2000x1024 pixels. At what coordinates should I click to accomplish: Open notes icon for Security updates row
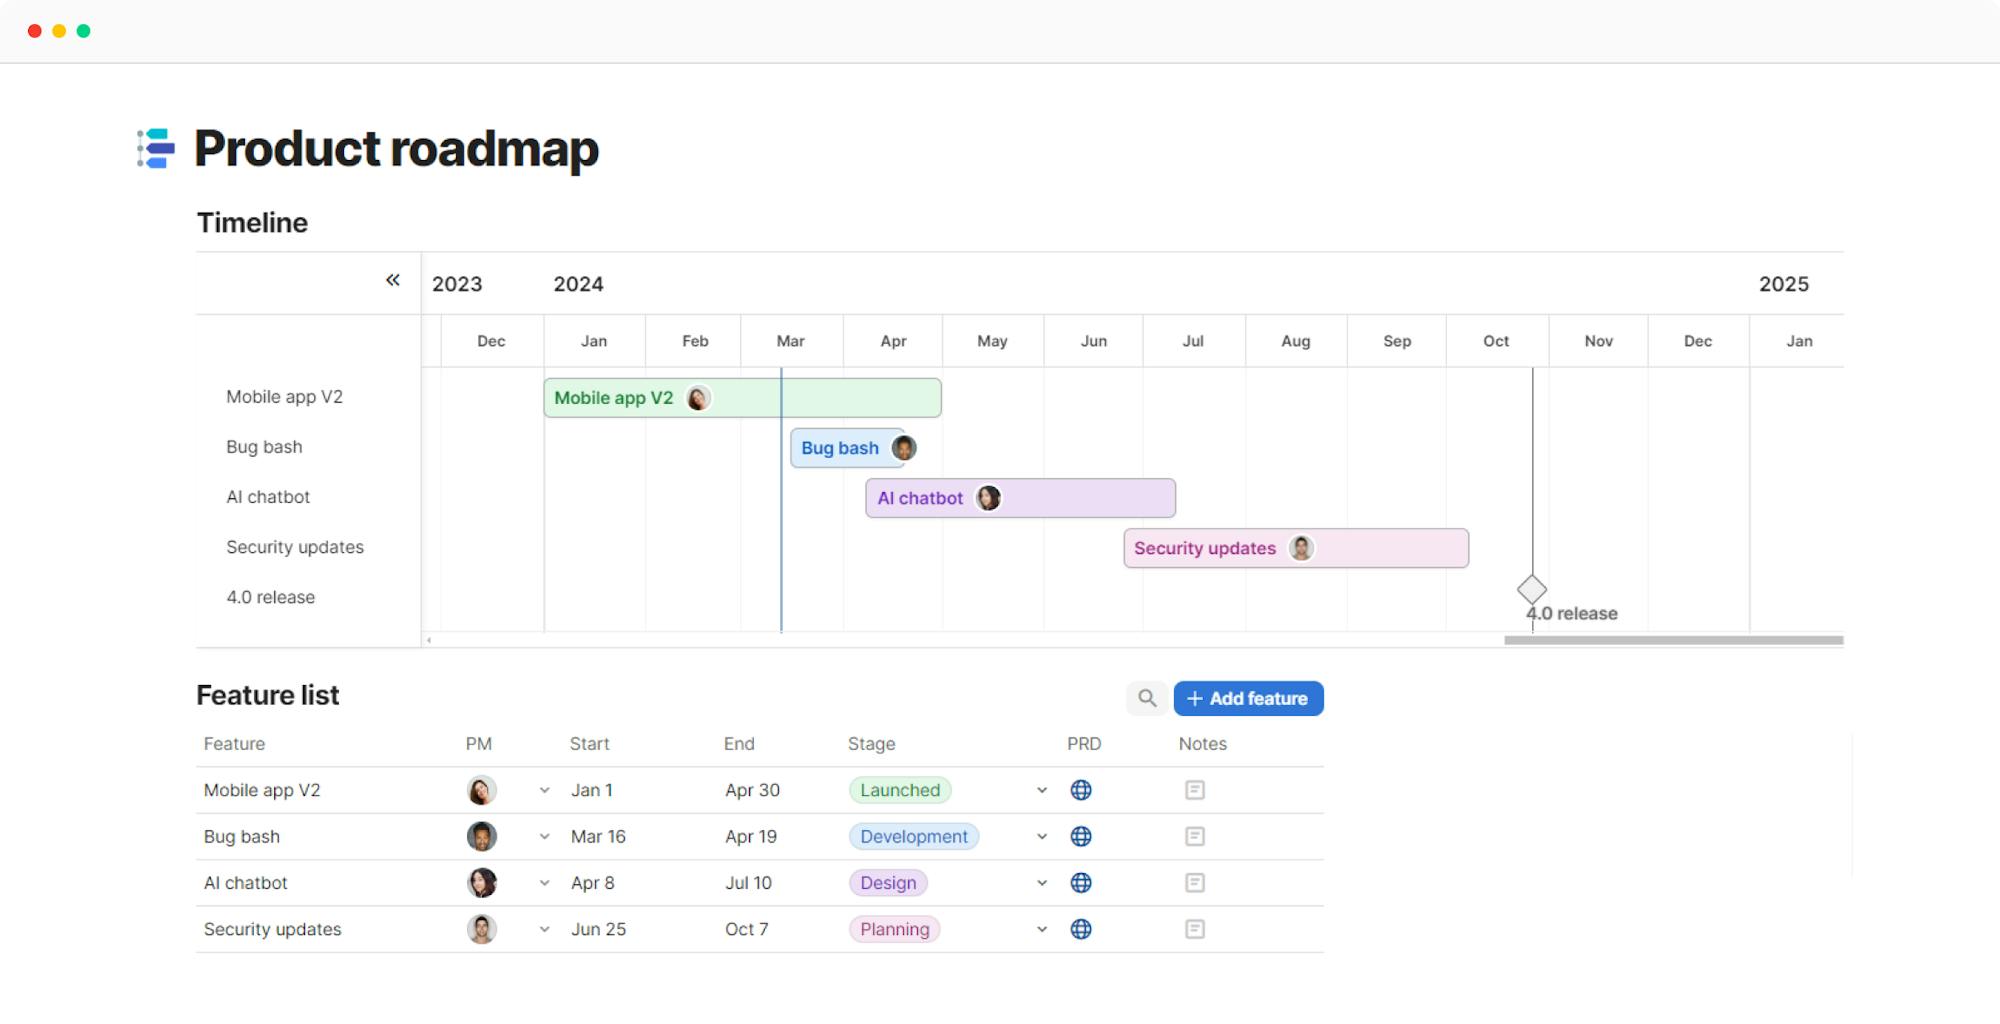[1195, 929]
